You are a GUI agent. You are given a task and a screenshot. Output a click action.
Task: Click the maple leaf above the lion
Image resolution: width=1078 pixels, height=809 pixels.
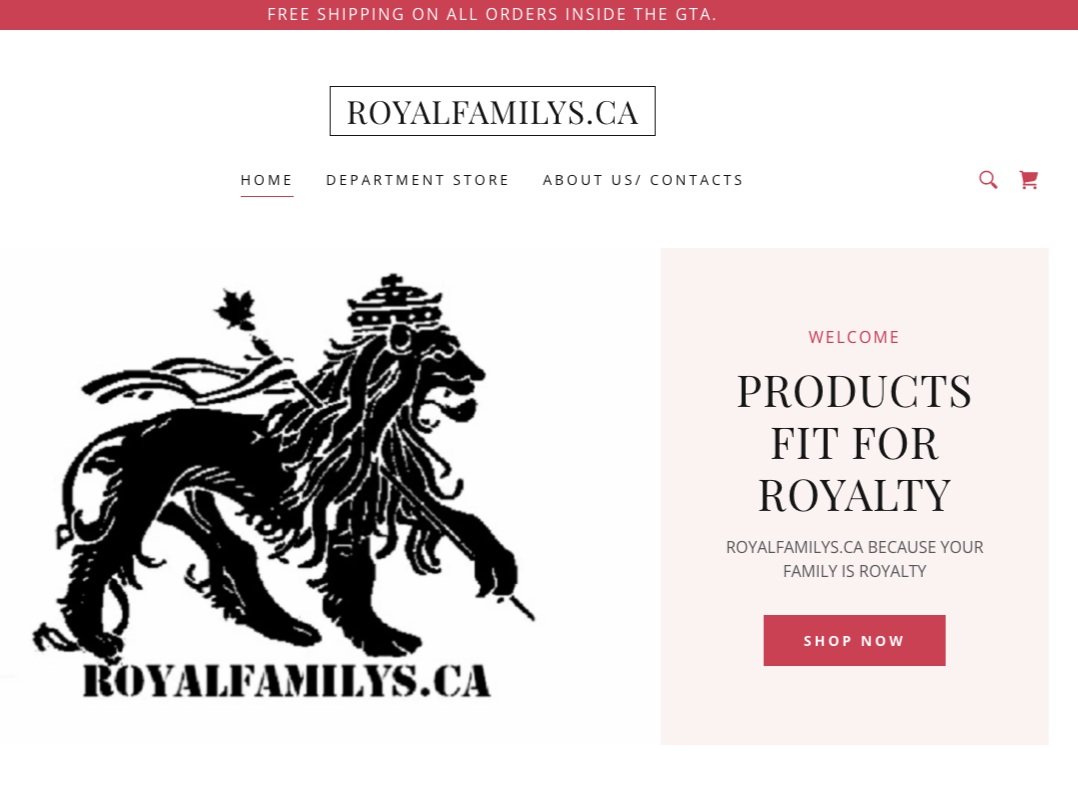click(x=236, y=309)
